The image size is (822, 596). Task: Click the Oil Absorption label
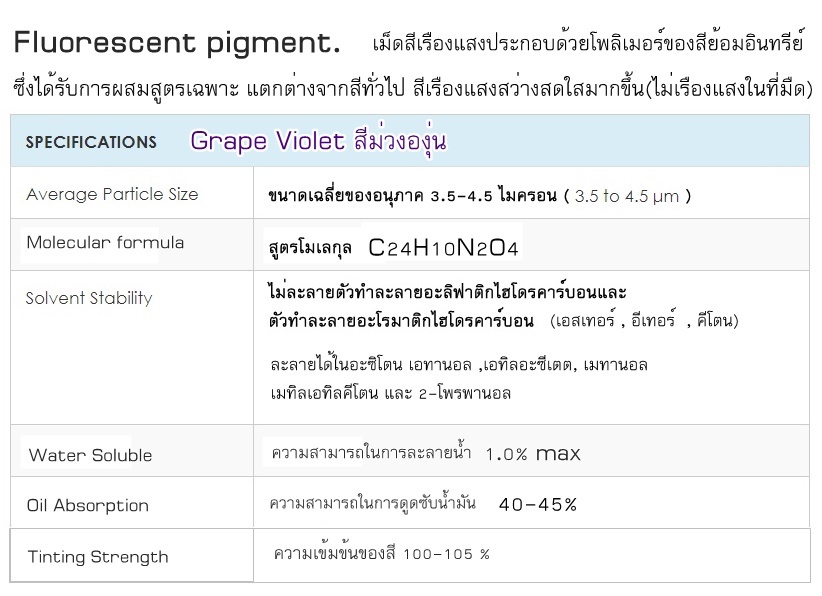click(88, 506)
